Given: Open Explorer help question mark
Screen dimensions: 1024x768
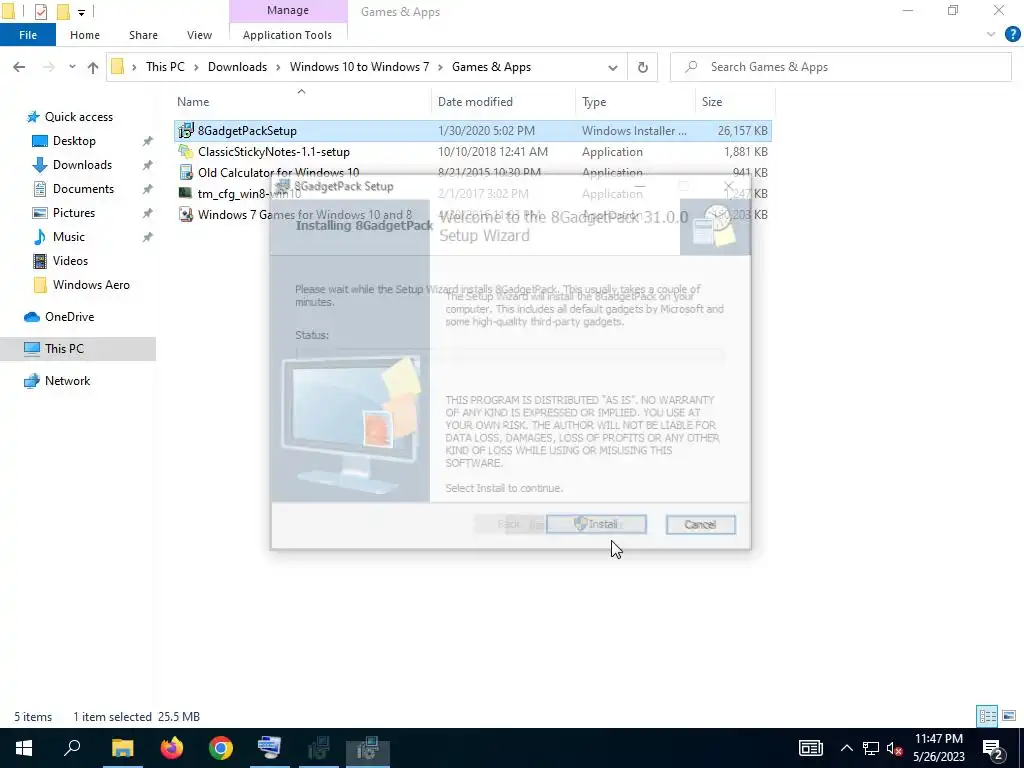Looking at the screenshot, I should coord(1012,35).
